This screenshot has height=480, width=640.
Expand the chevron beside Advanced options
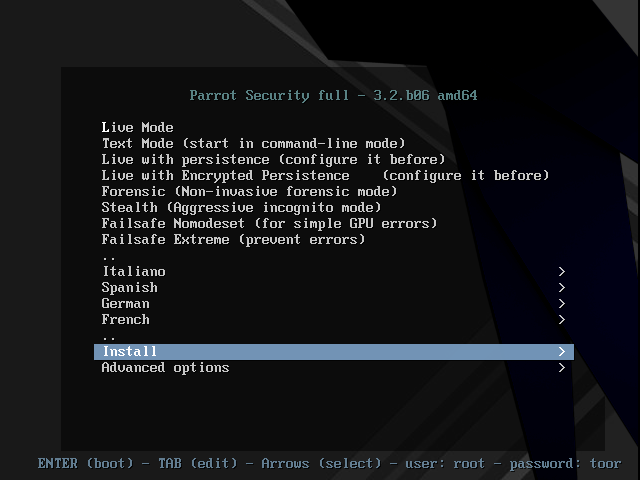tap(562, 367)
